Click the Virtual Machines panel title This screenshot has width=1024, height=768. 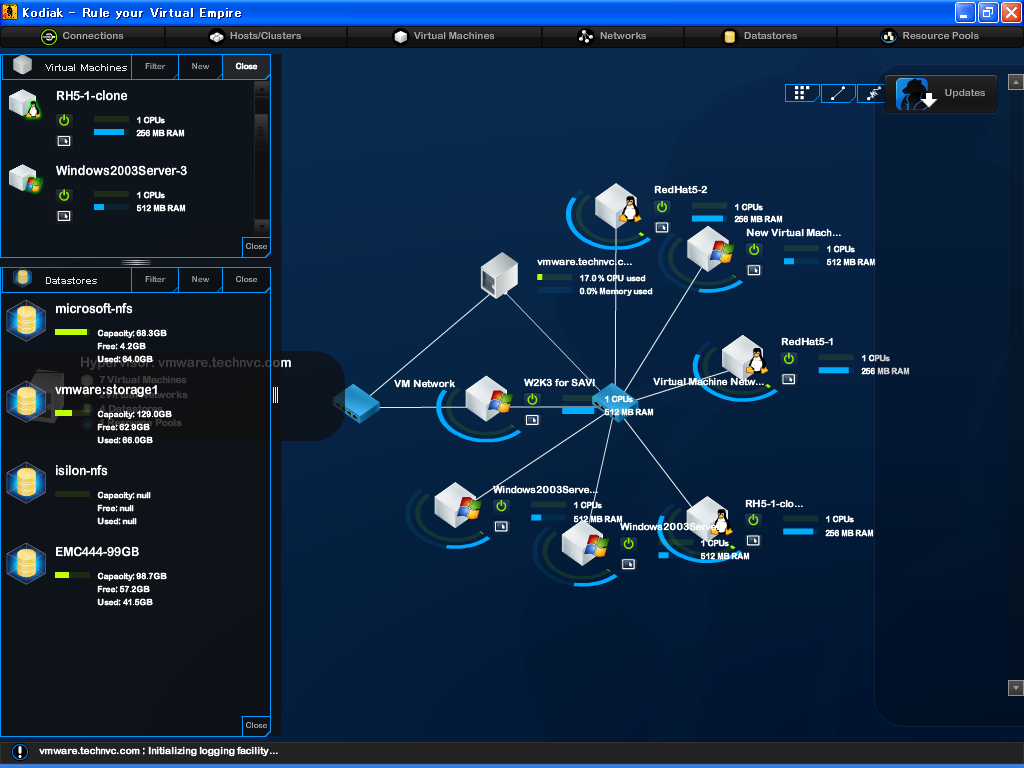(86, 68)
